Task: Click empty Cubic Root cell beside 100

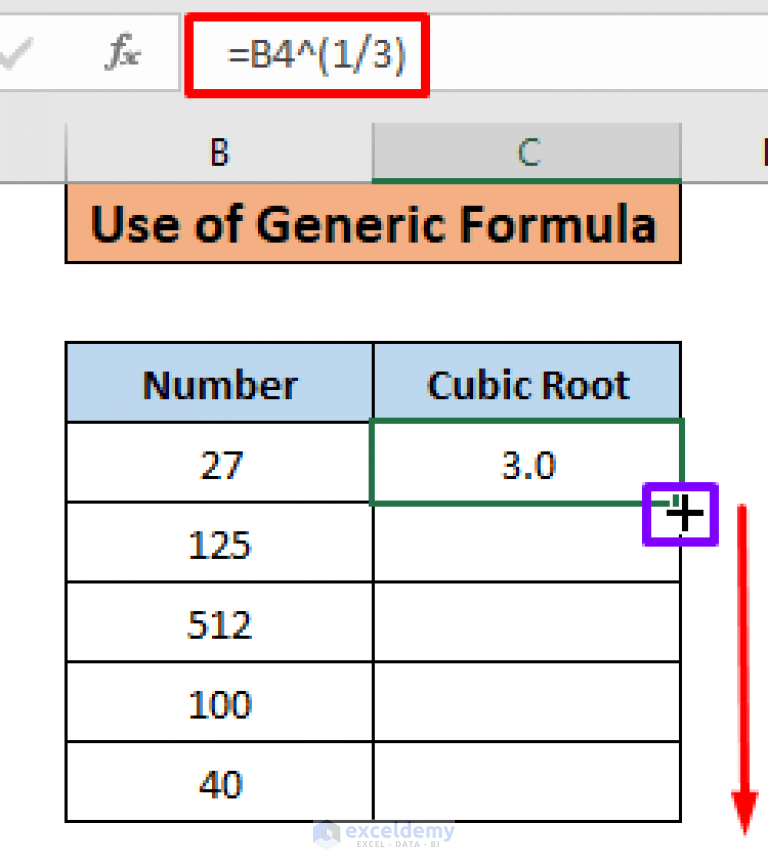Action: click(x=527, y=702)
